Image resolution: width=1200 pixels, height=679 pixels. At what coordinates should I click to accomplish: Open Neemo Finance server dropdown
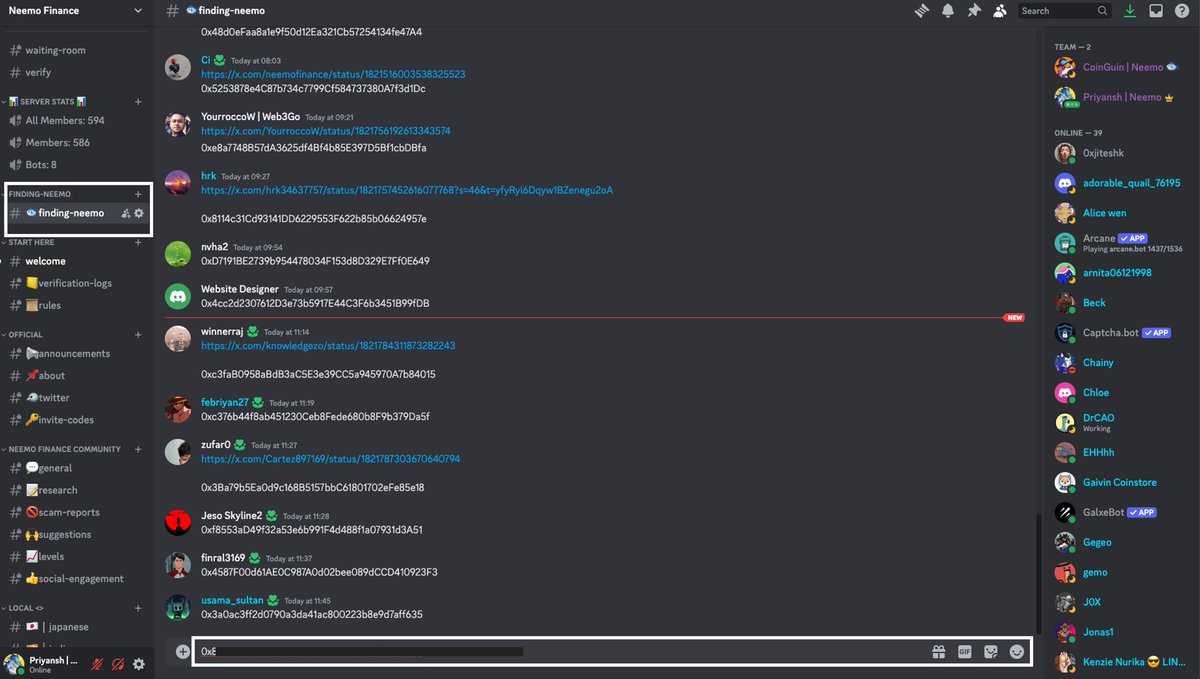click(77, 11)
